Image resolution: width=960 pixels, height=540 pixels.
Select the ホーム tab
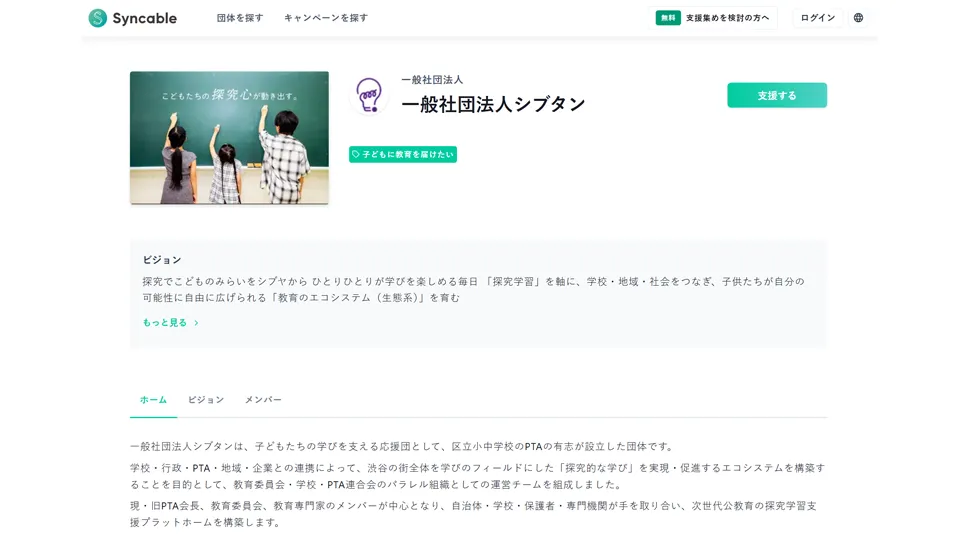pyautogui.click(x=153, y=400)
